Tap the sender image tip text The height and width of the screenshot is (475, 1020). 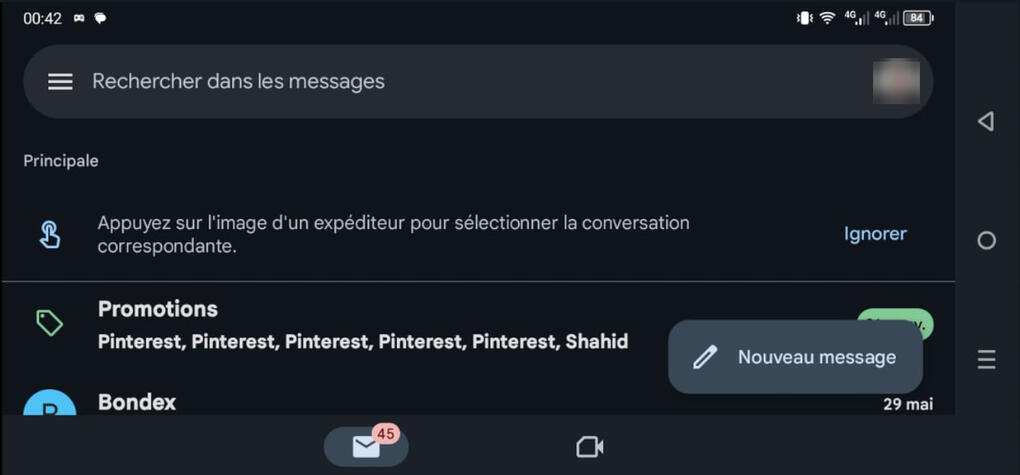click(x=393, y=234)
